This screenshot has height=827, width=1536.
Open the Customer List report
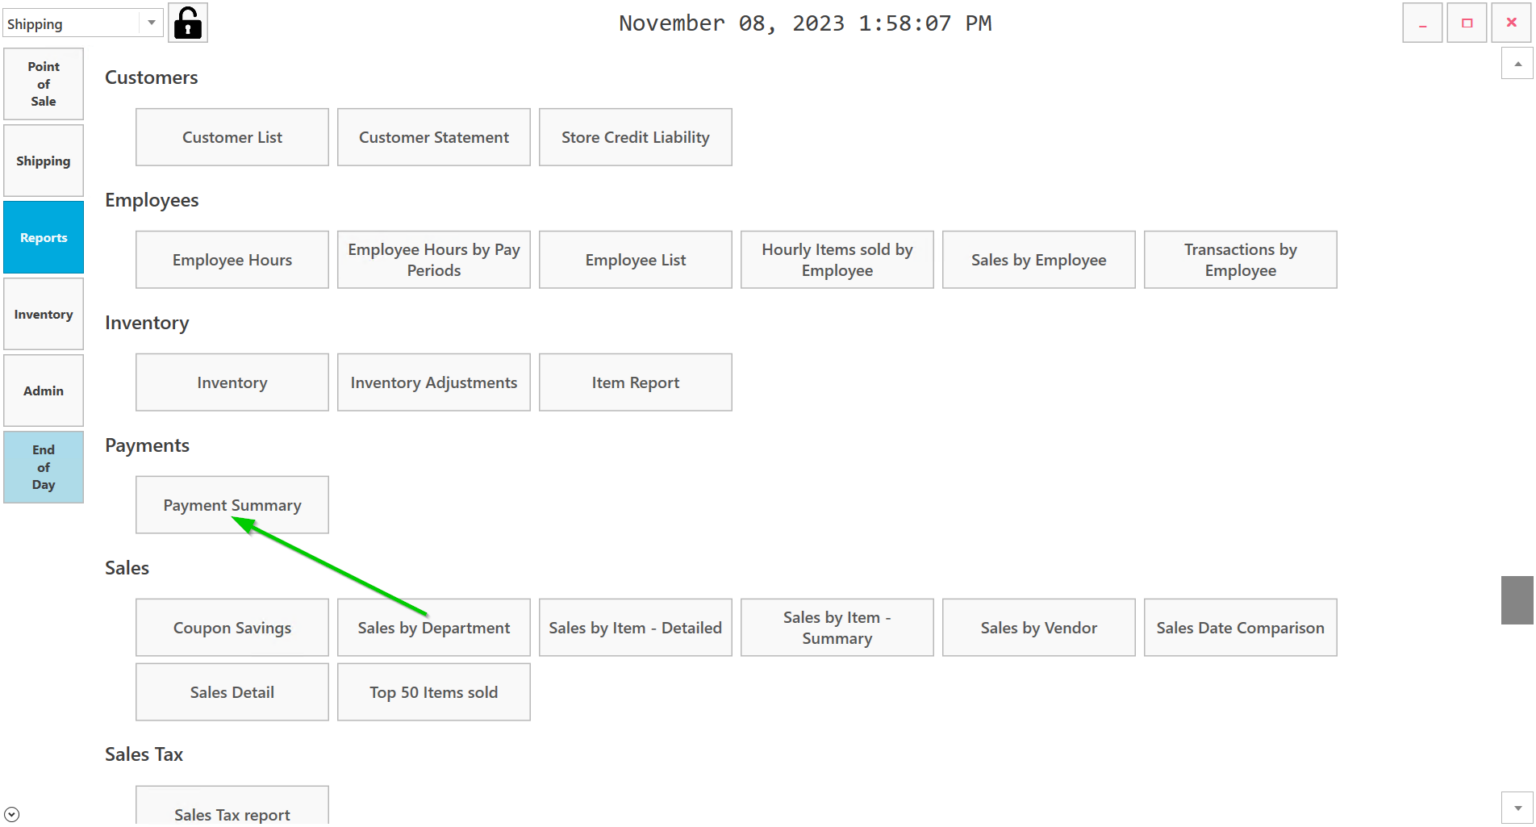[231, 137]
